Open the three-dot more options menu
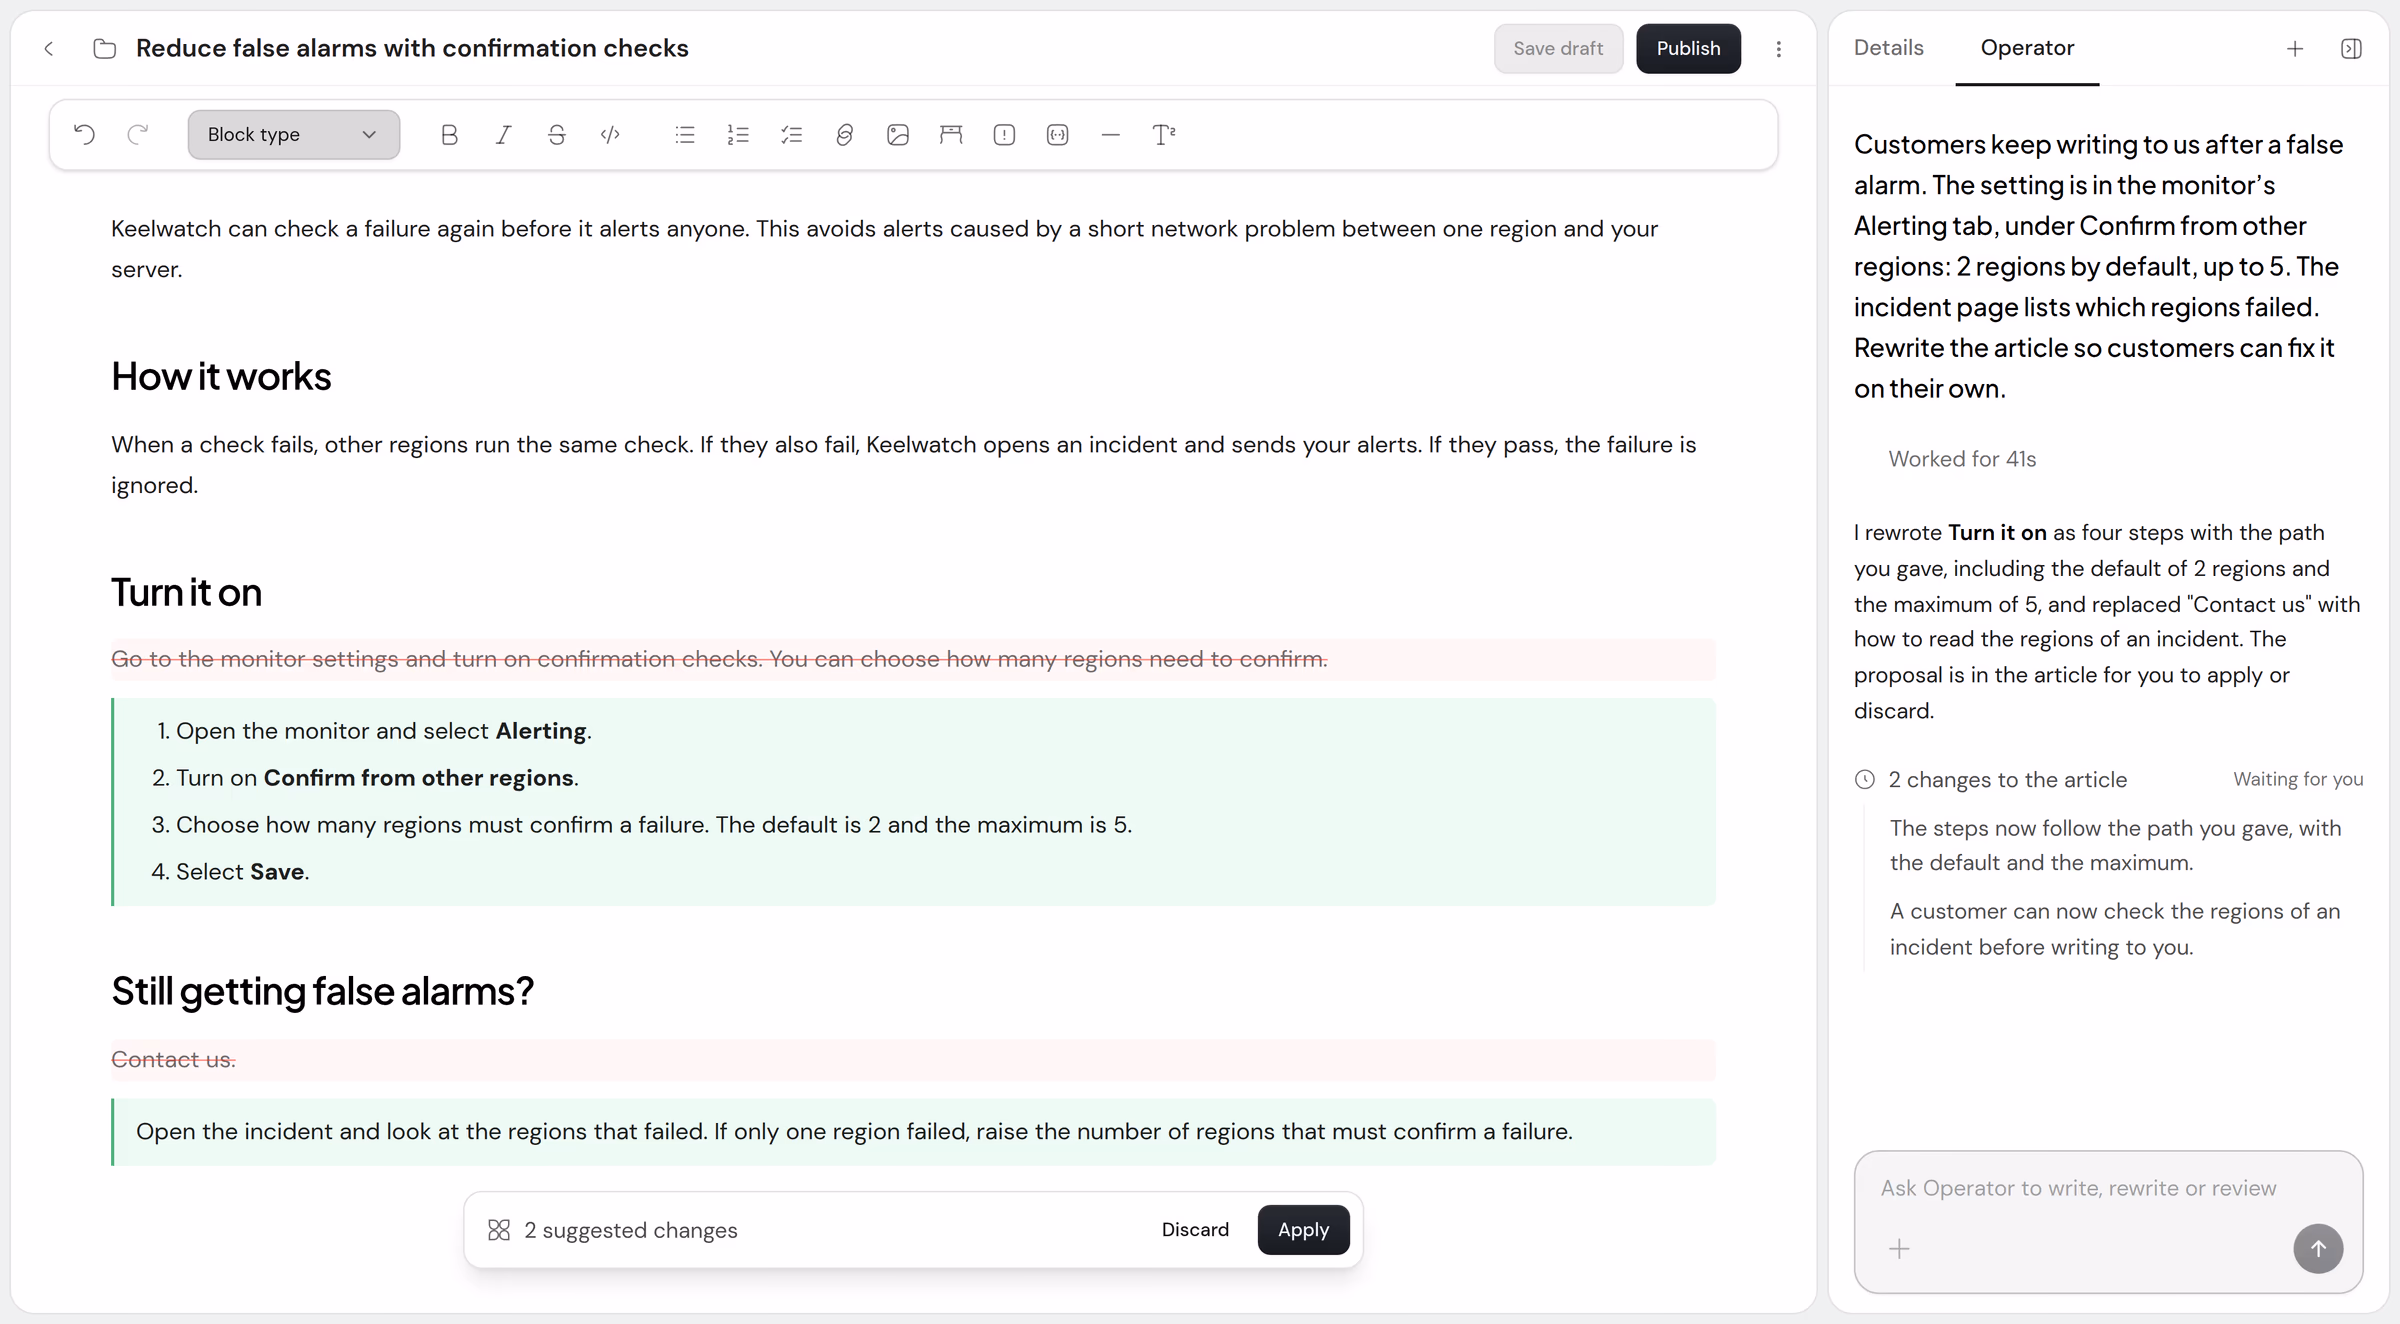Screen dimensions: 2400x1324 1778,49
